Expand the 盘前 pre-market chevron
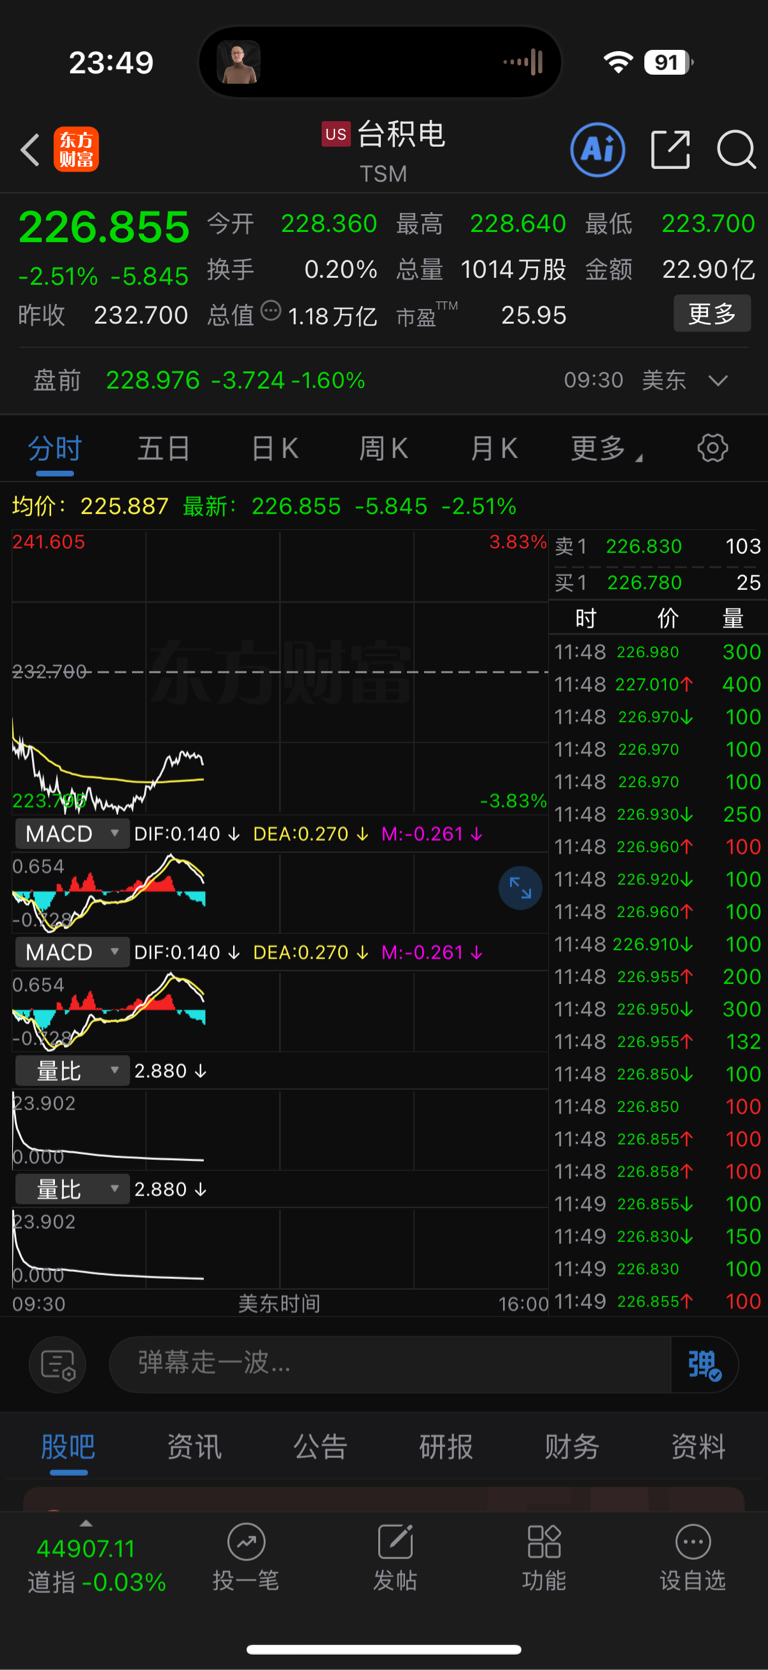The image size is (768, 1670). (718, 381)
